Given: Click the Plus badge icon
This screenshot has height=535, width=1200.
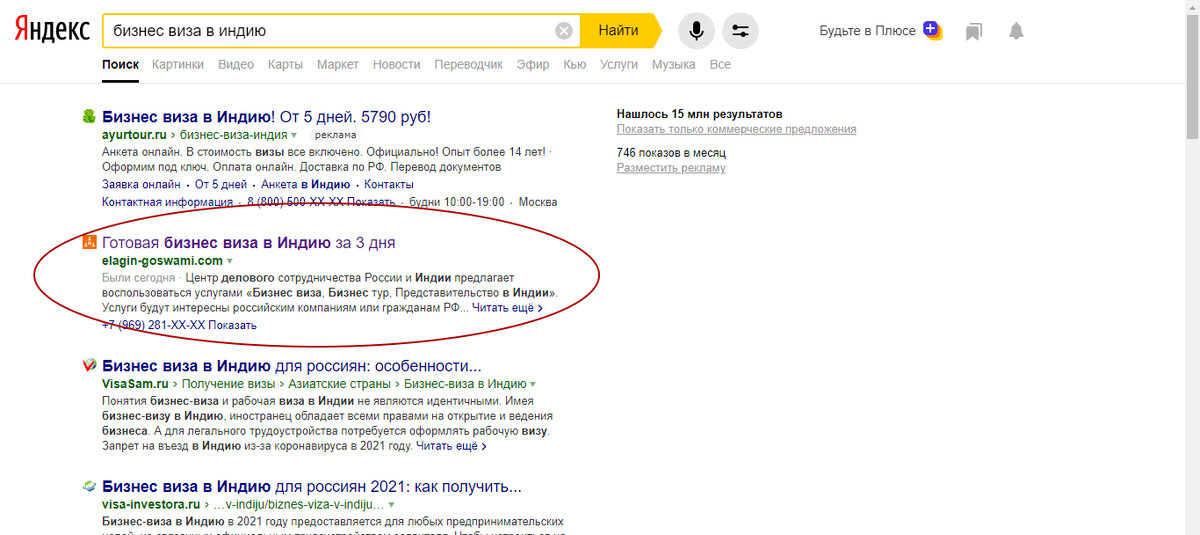Looking at the screenshot, I should pos(932,29).
